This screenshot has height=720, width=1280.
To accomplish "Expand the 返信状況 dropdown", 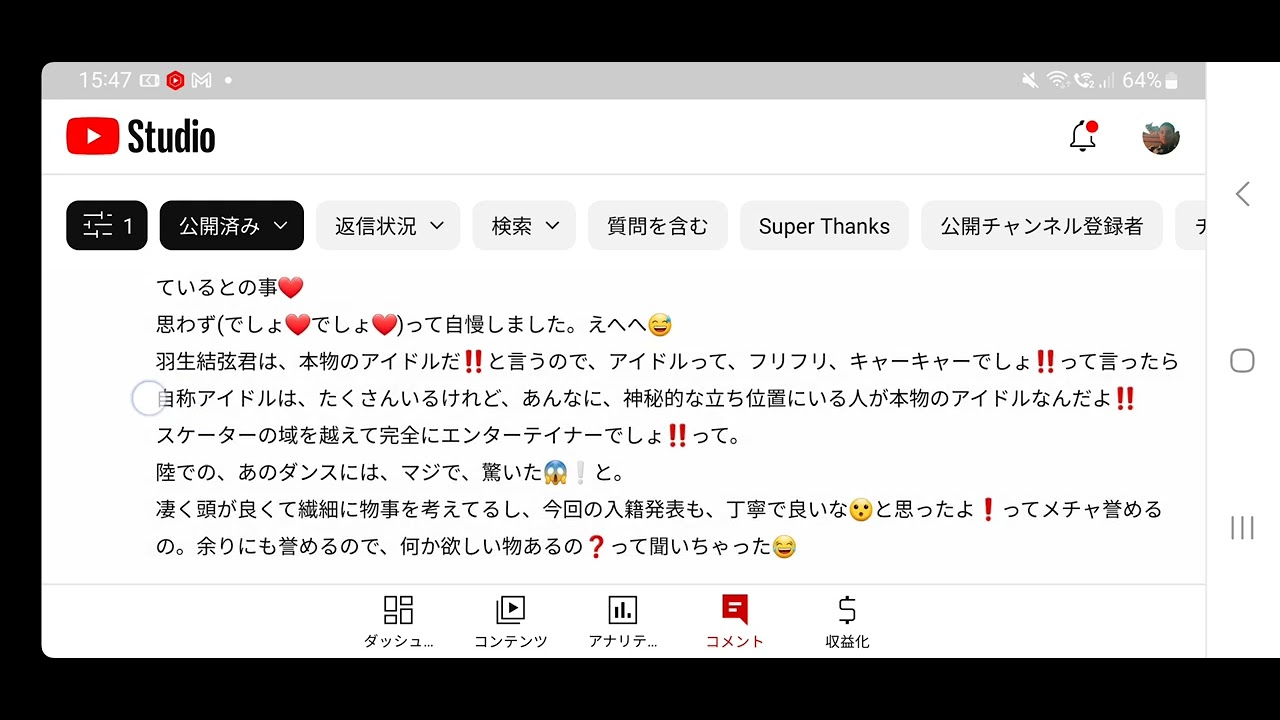I will click(x=388, y=226).
